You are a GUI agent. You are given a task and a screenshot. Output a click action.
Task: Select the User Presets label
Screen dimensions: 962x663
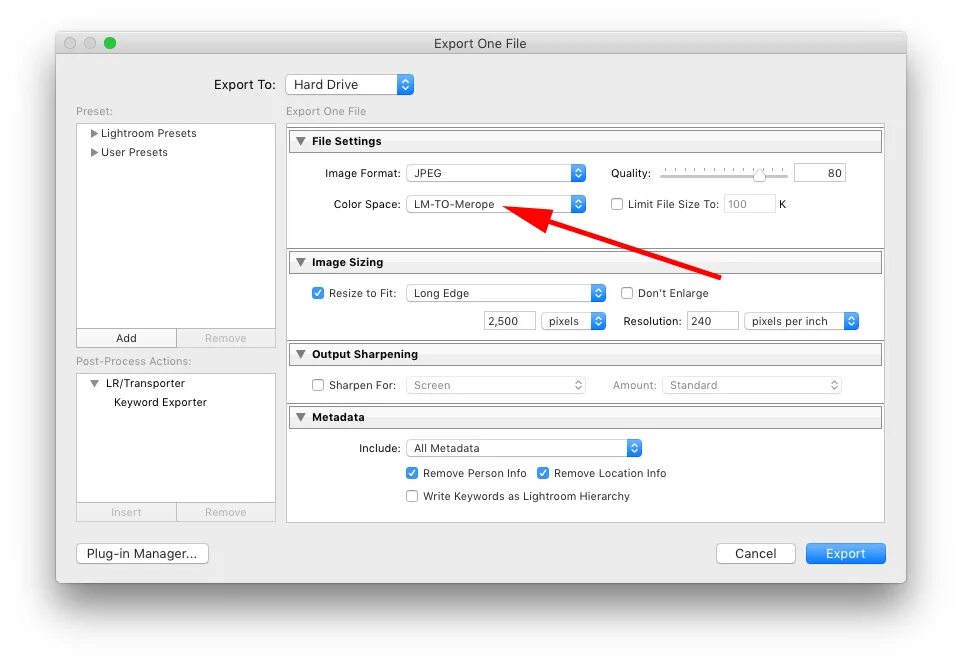point(134,152)
